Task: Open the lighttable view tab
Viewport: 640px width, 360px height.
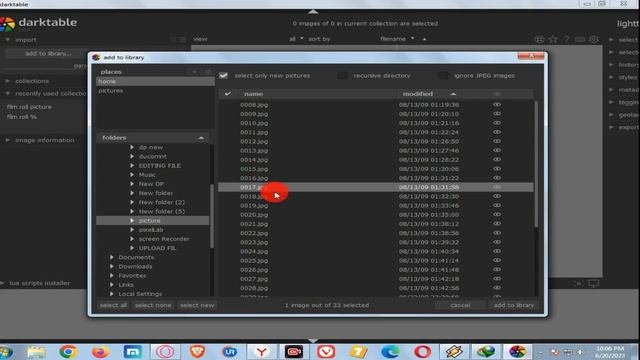Action: click(628, 24)
